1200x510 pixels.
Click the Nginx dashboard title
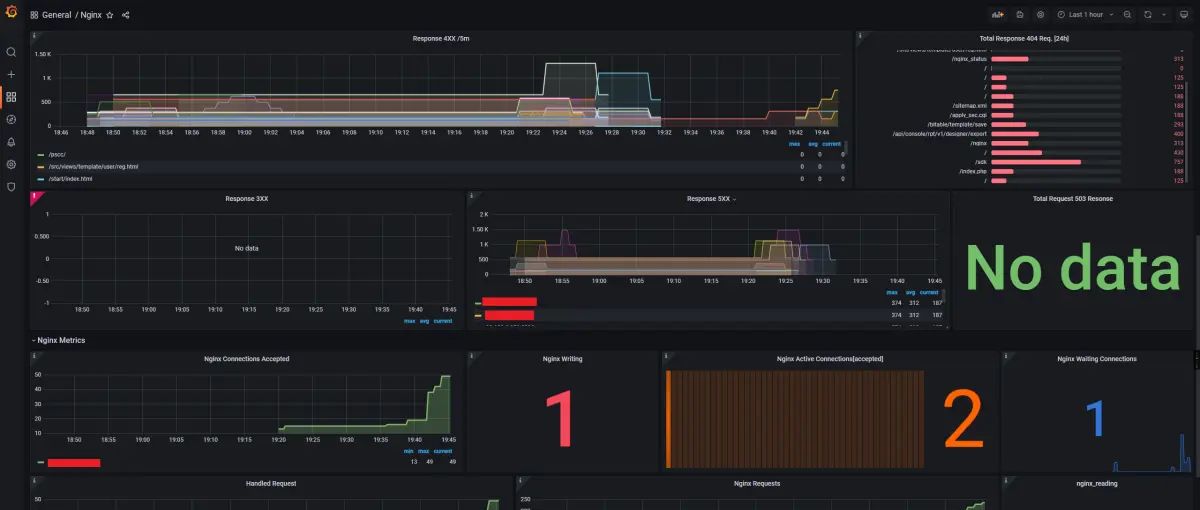click(x=91, y=15)
